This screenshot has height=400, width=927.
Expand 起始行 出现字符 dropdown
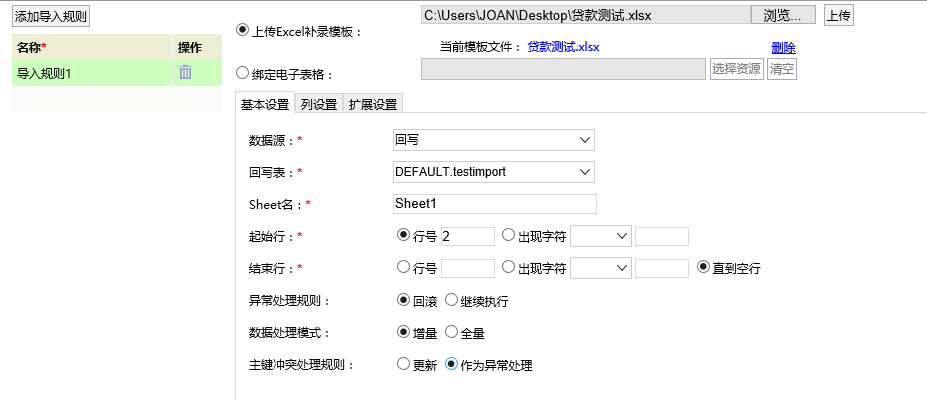(601, 236)
